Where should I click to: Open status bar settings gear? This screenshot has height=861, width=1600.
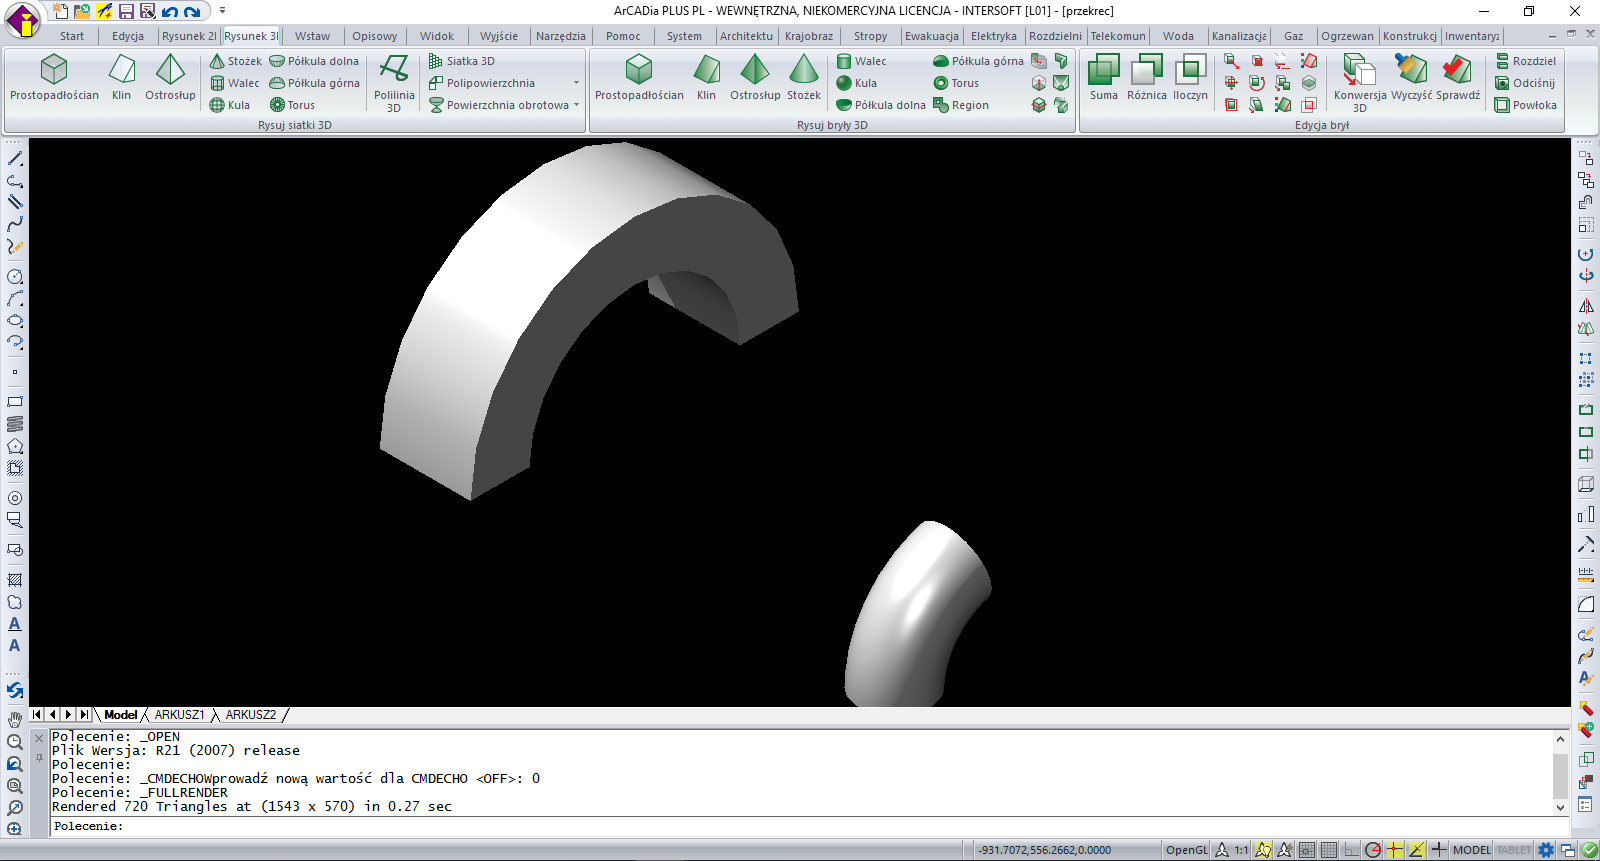click(1547, 850)
